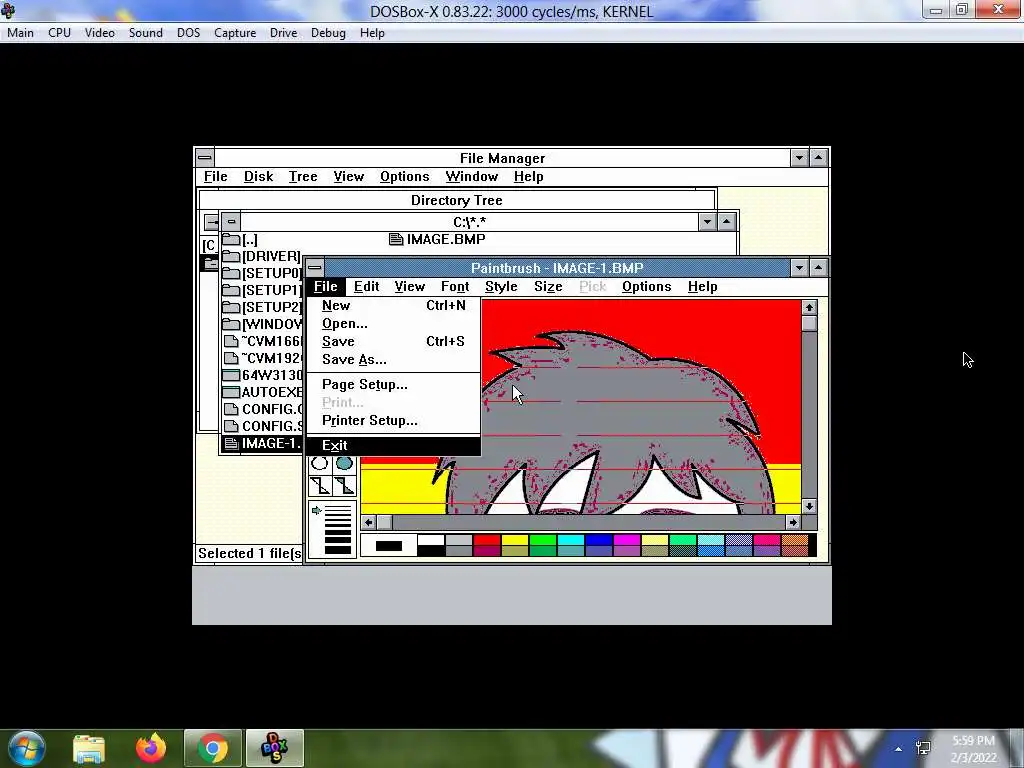Choose Exit from Paintbrush File menu

point(394,445)
